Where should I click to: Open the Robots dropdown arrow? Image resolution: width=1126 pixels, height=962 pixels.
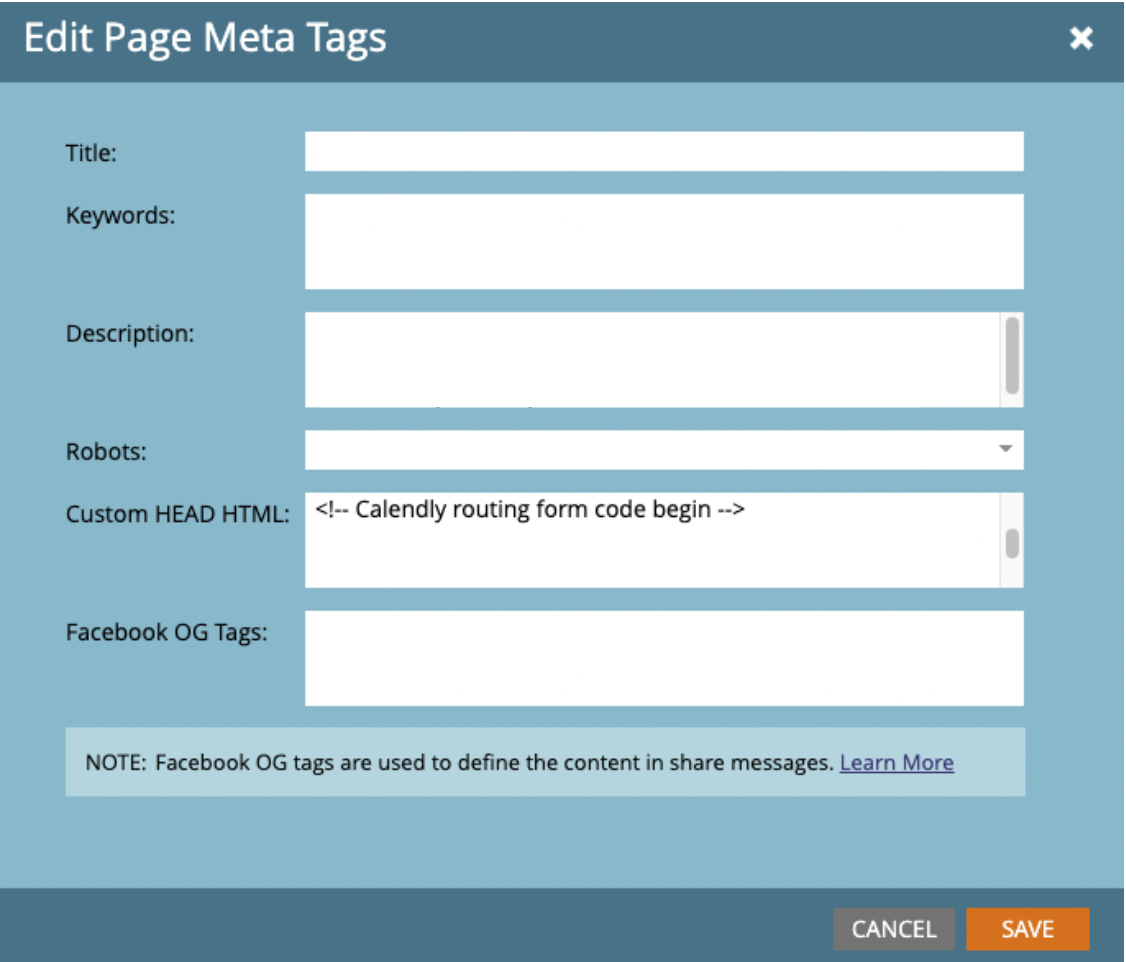point(1006,449)
